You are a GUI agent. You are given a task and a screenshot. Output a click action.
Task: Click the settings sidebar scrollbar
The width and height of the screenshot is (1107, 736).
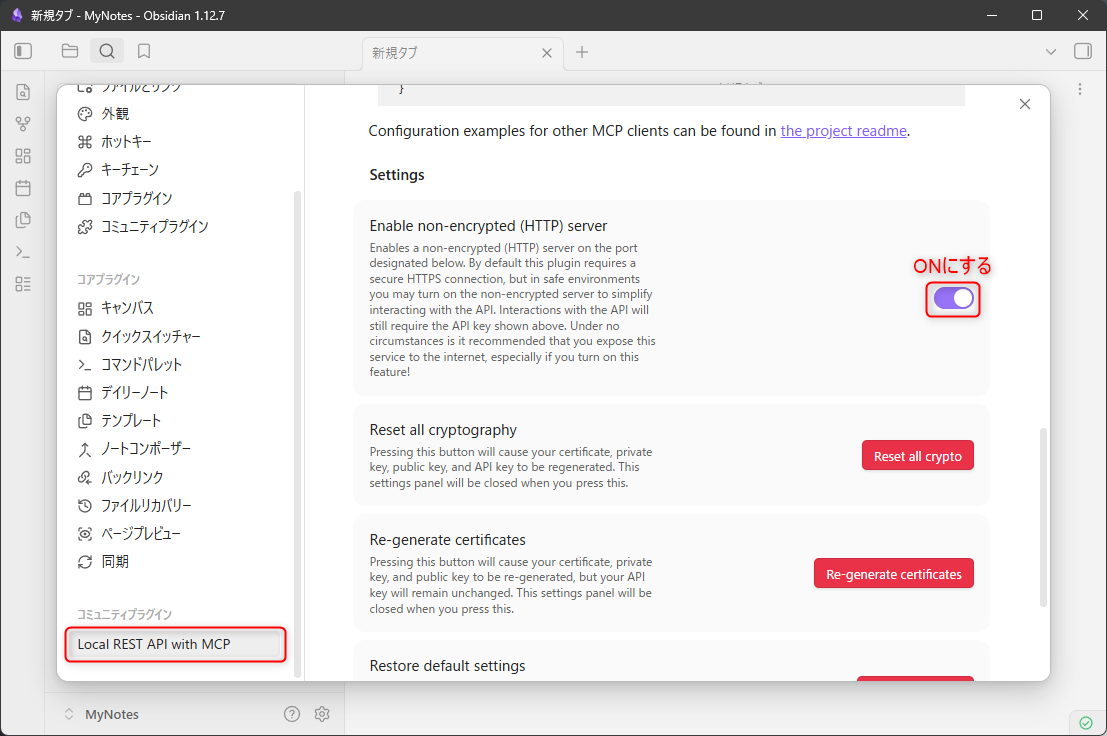point(297,434)
